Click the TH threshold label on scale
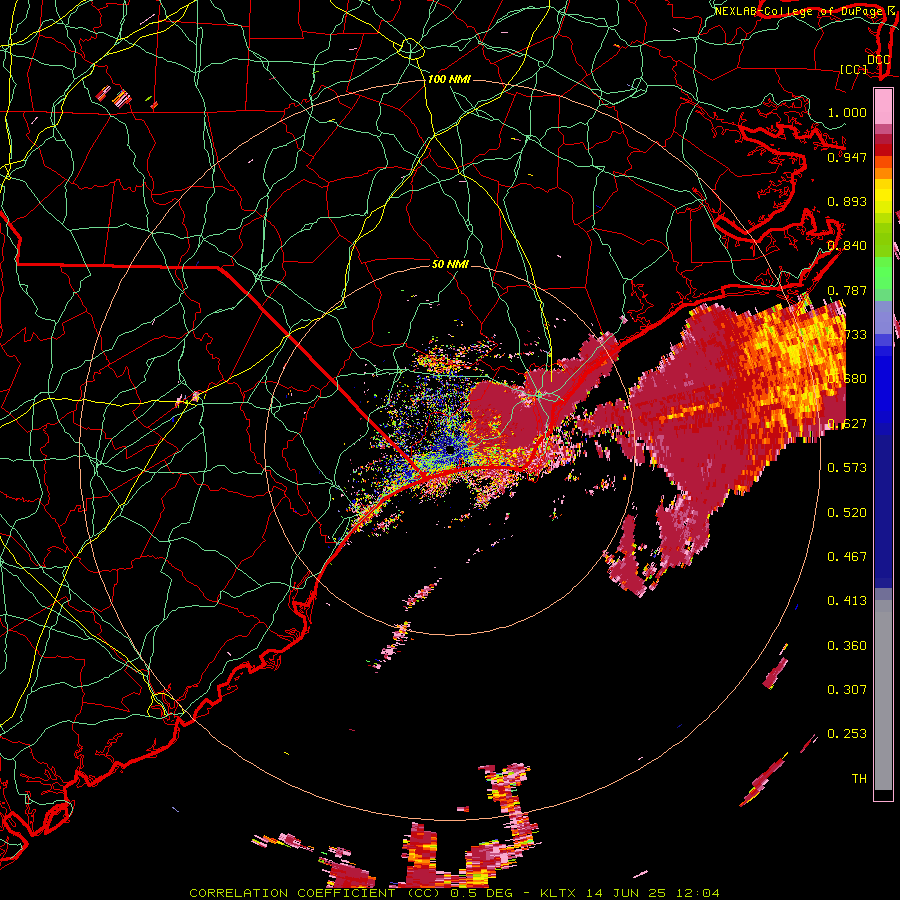Screen dimensions: 900x900 pos(859,778)
